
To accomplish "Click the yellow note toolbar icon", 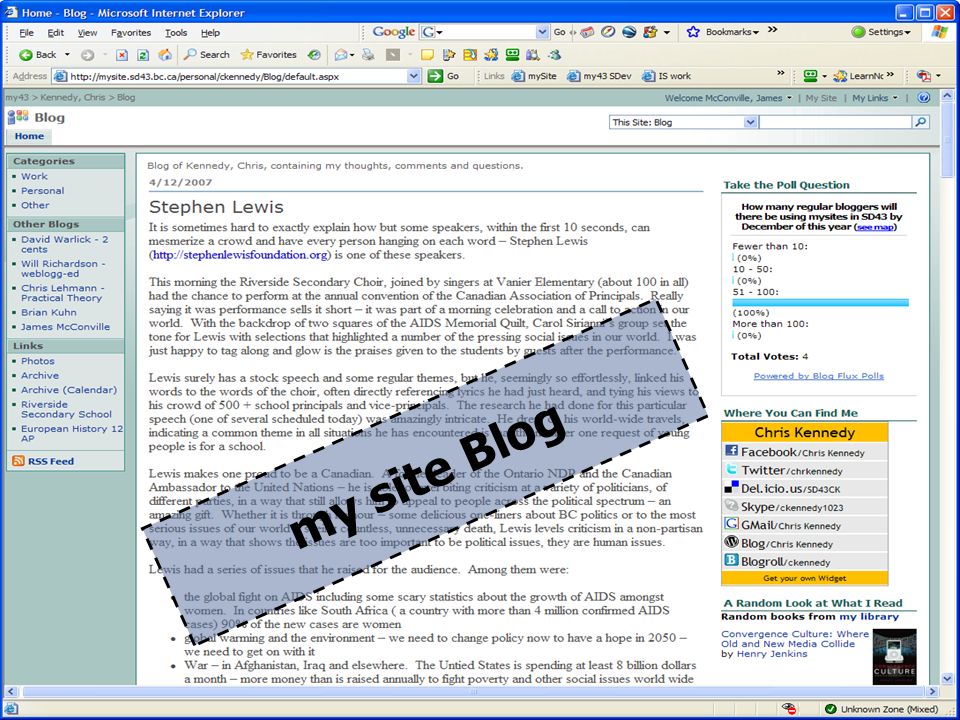I will click(x=427, y=55).
